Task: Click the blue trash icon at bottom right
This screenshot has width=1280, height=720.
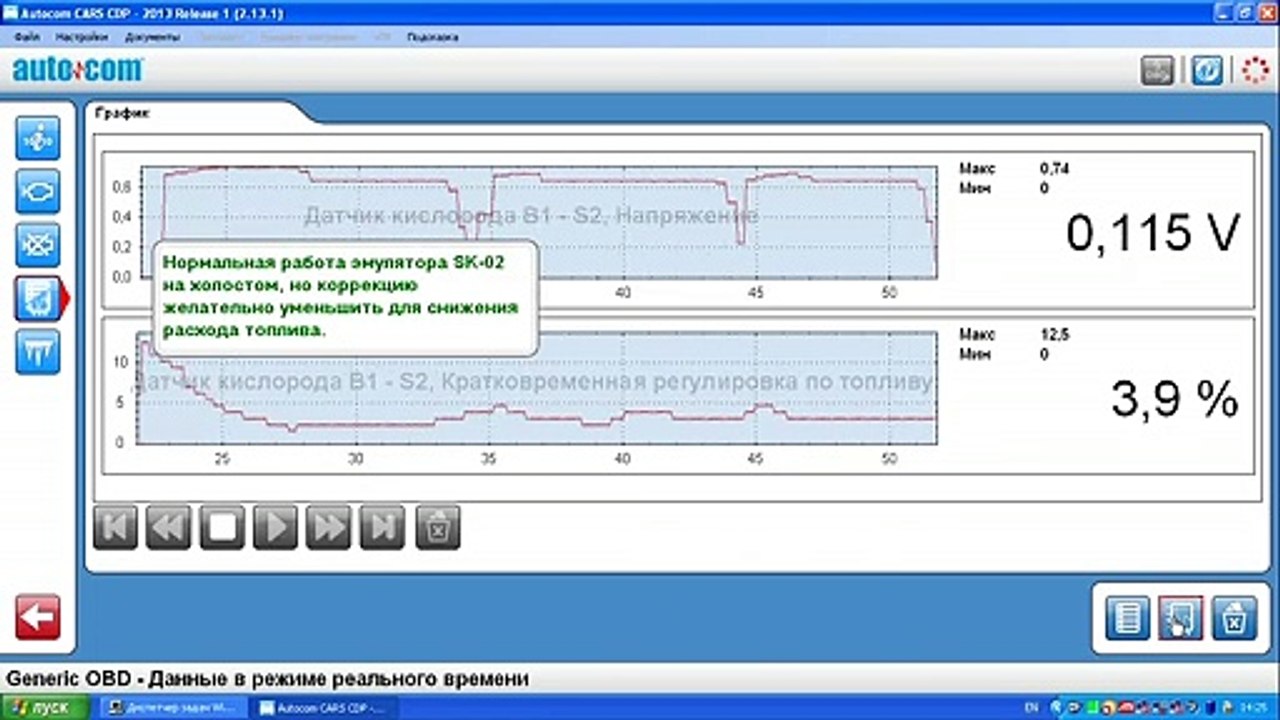Action: 1234,618
